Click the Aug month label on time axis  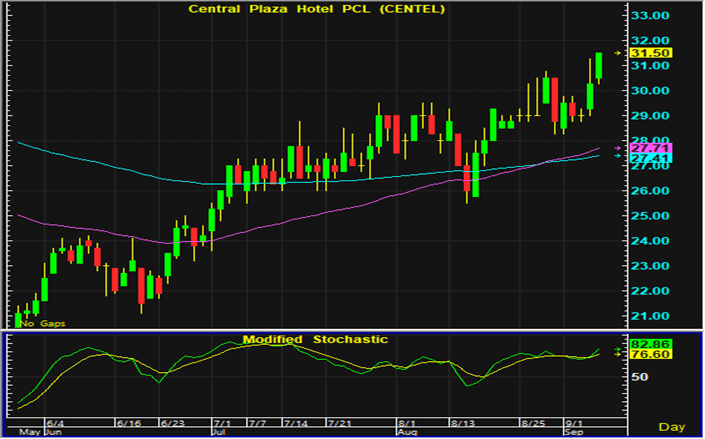pos(406,433)
